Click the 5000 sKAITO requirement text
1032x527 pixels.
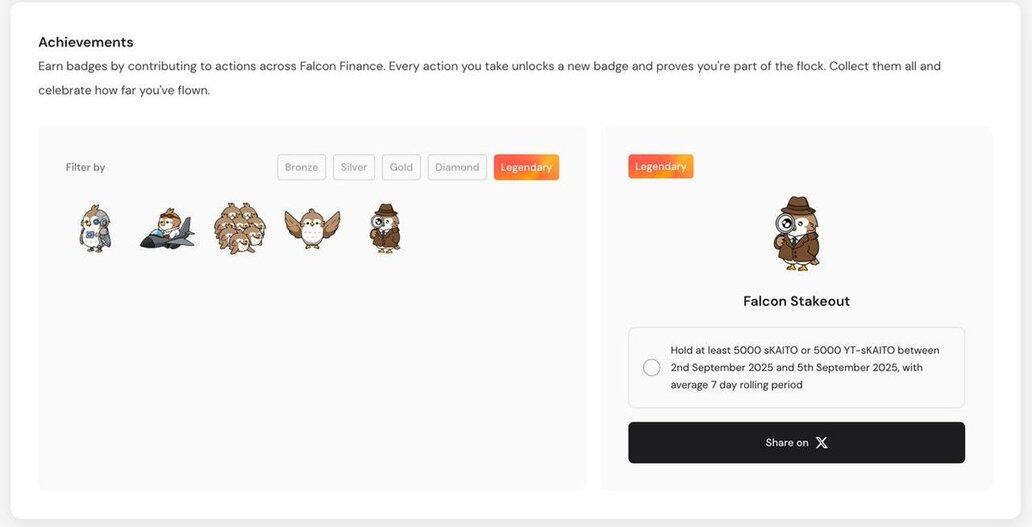tap(805, 367)
